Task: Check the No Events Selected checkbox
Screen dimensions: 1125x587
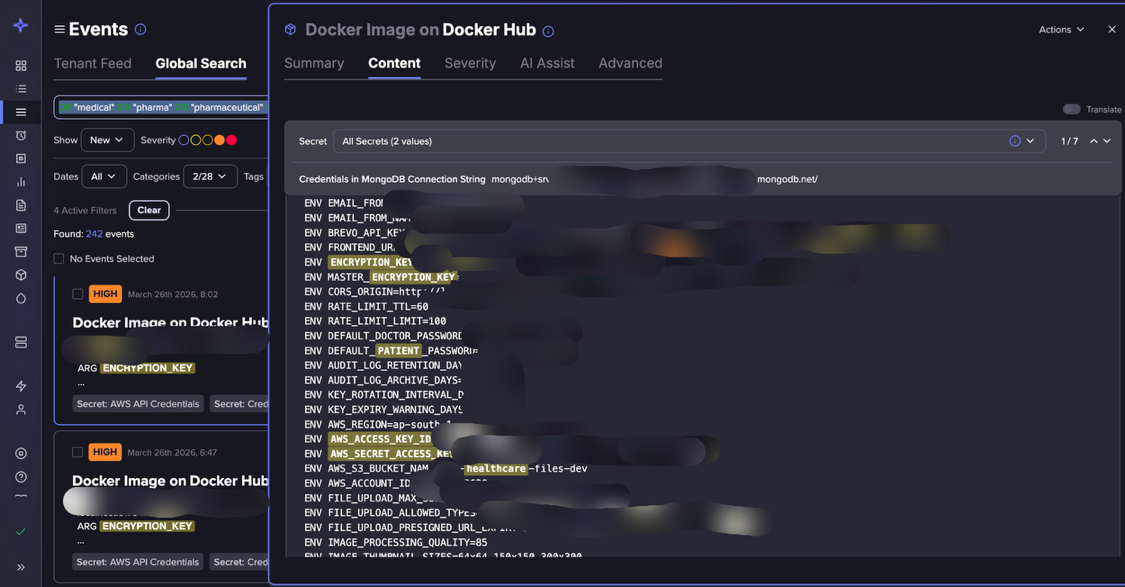Action: click(59, 258)
